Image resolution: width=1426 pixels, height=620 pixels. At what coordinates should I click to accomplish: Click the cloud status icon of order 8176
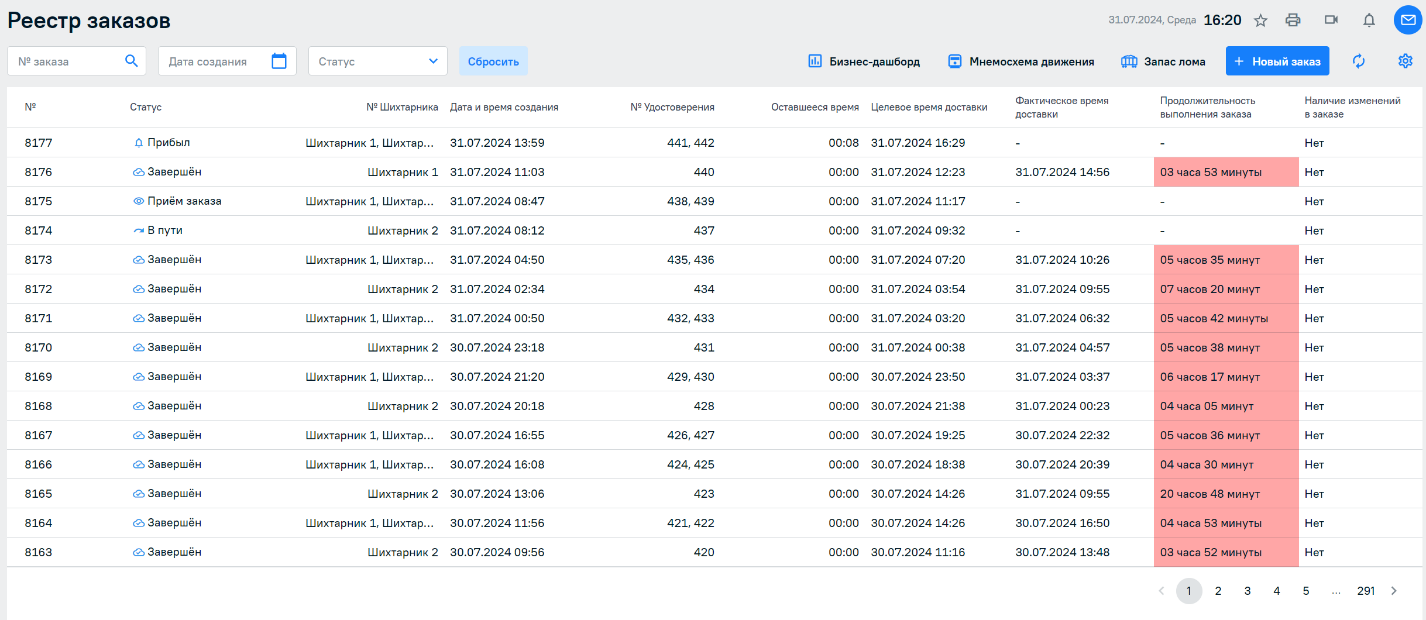139,172
